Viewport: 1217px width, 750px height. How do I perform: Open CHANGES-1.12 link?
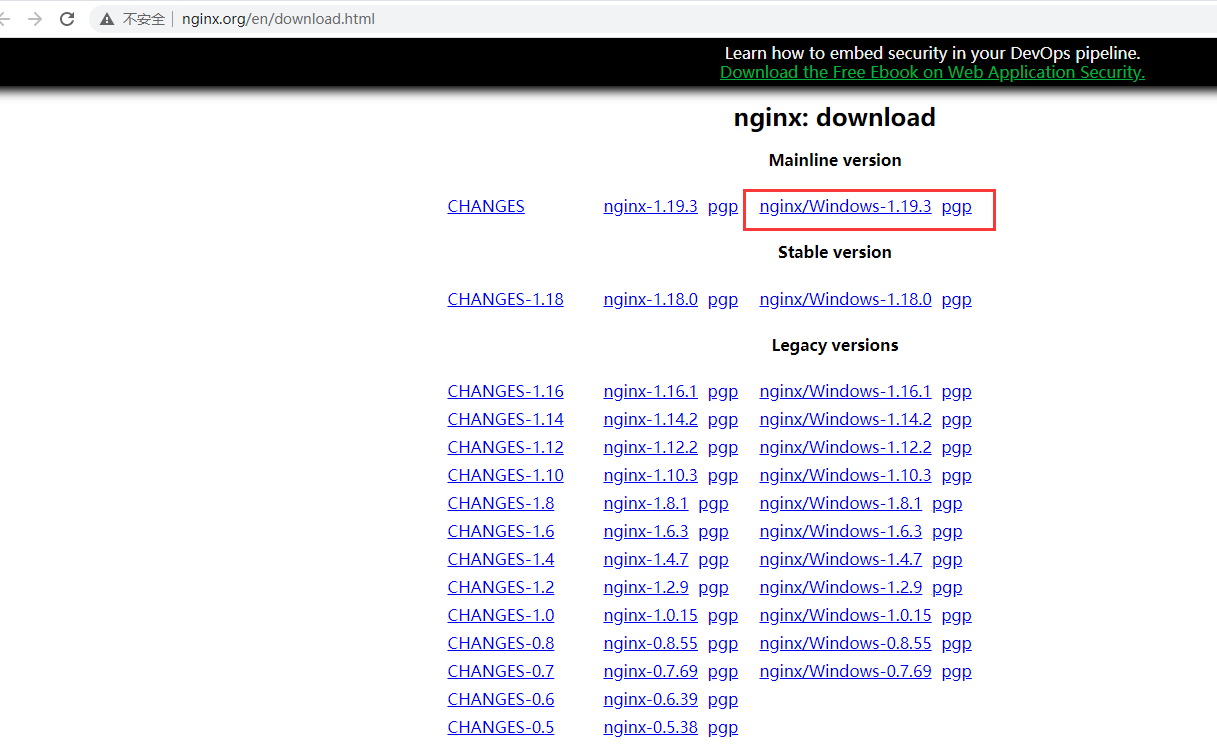505,447
